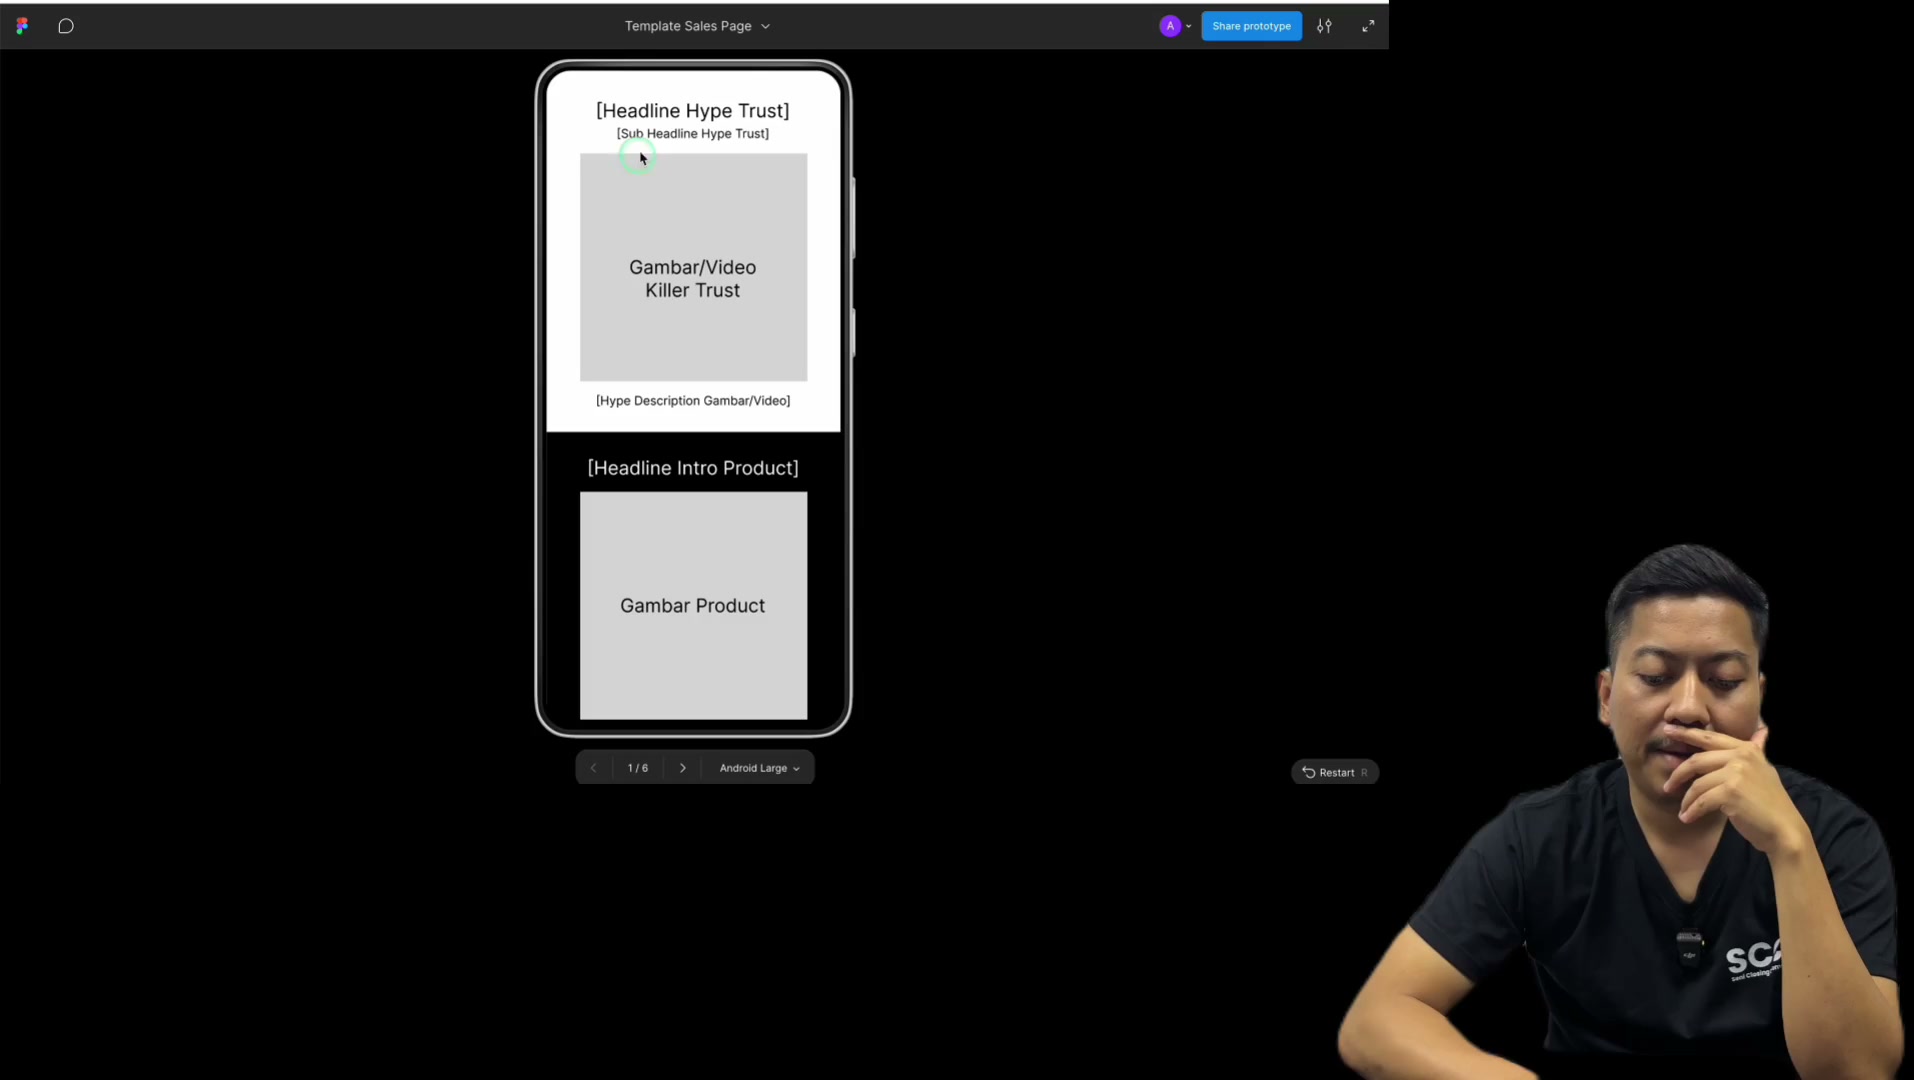
Task: Click the Headline Hype Trust text
Action: coord(692,110)
